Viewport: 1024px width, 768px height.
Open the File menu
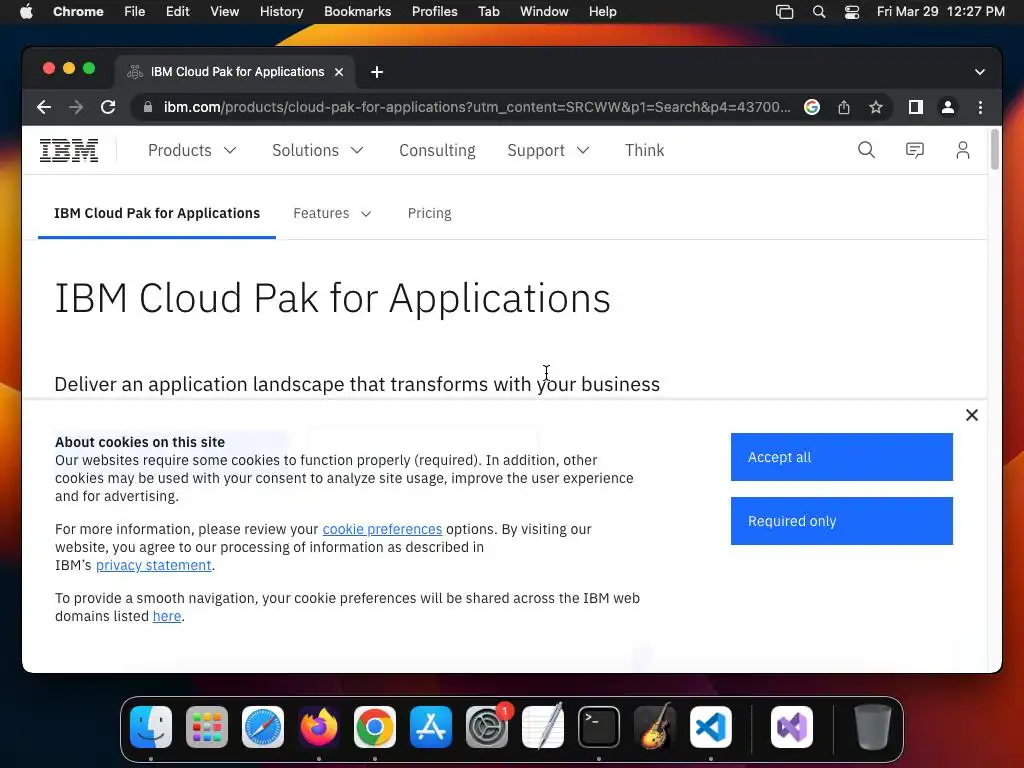[135, 12]
